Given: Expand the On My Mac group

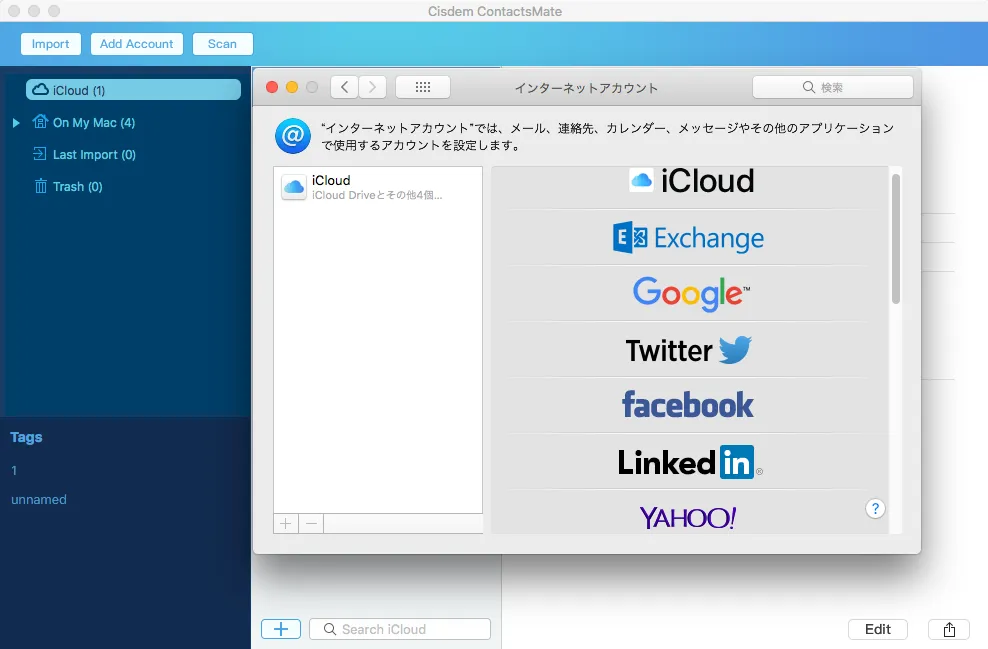Looking at the screenshot, I should pos(16,123).
